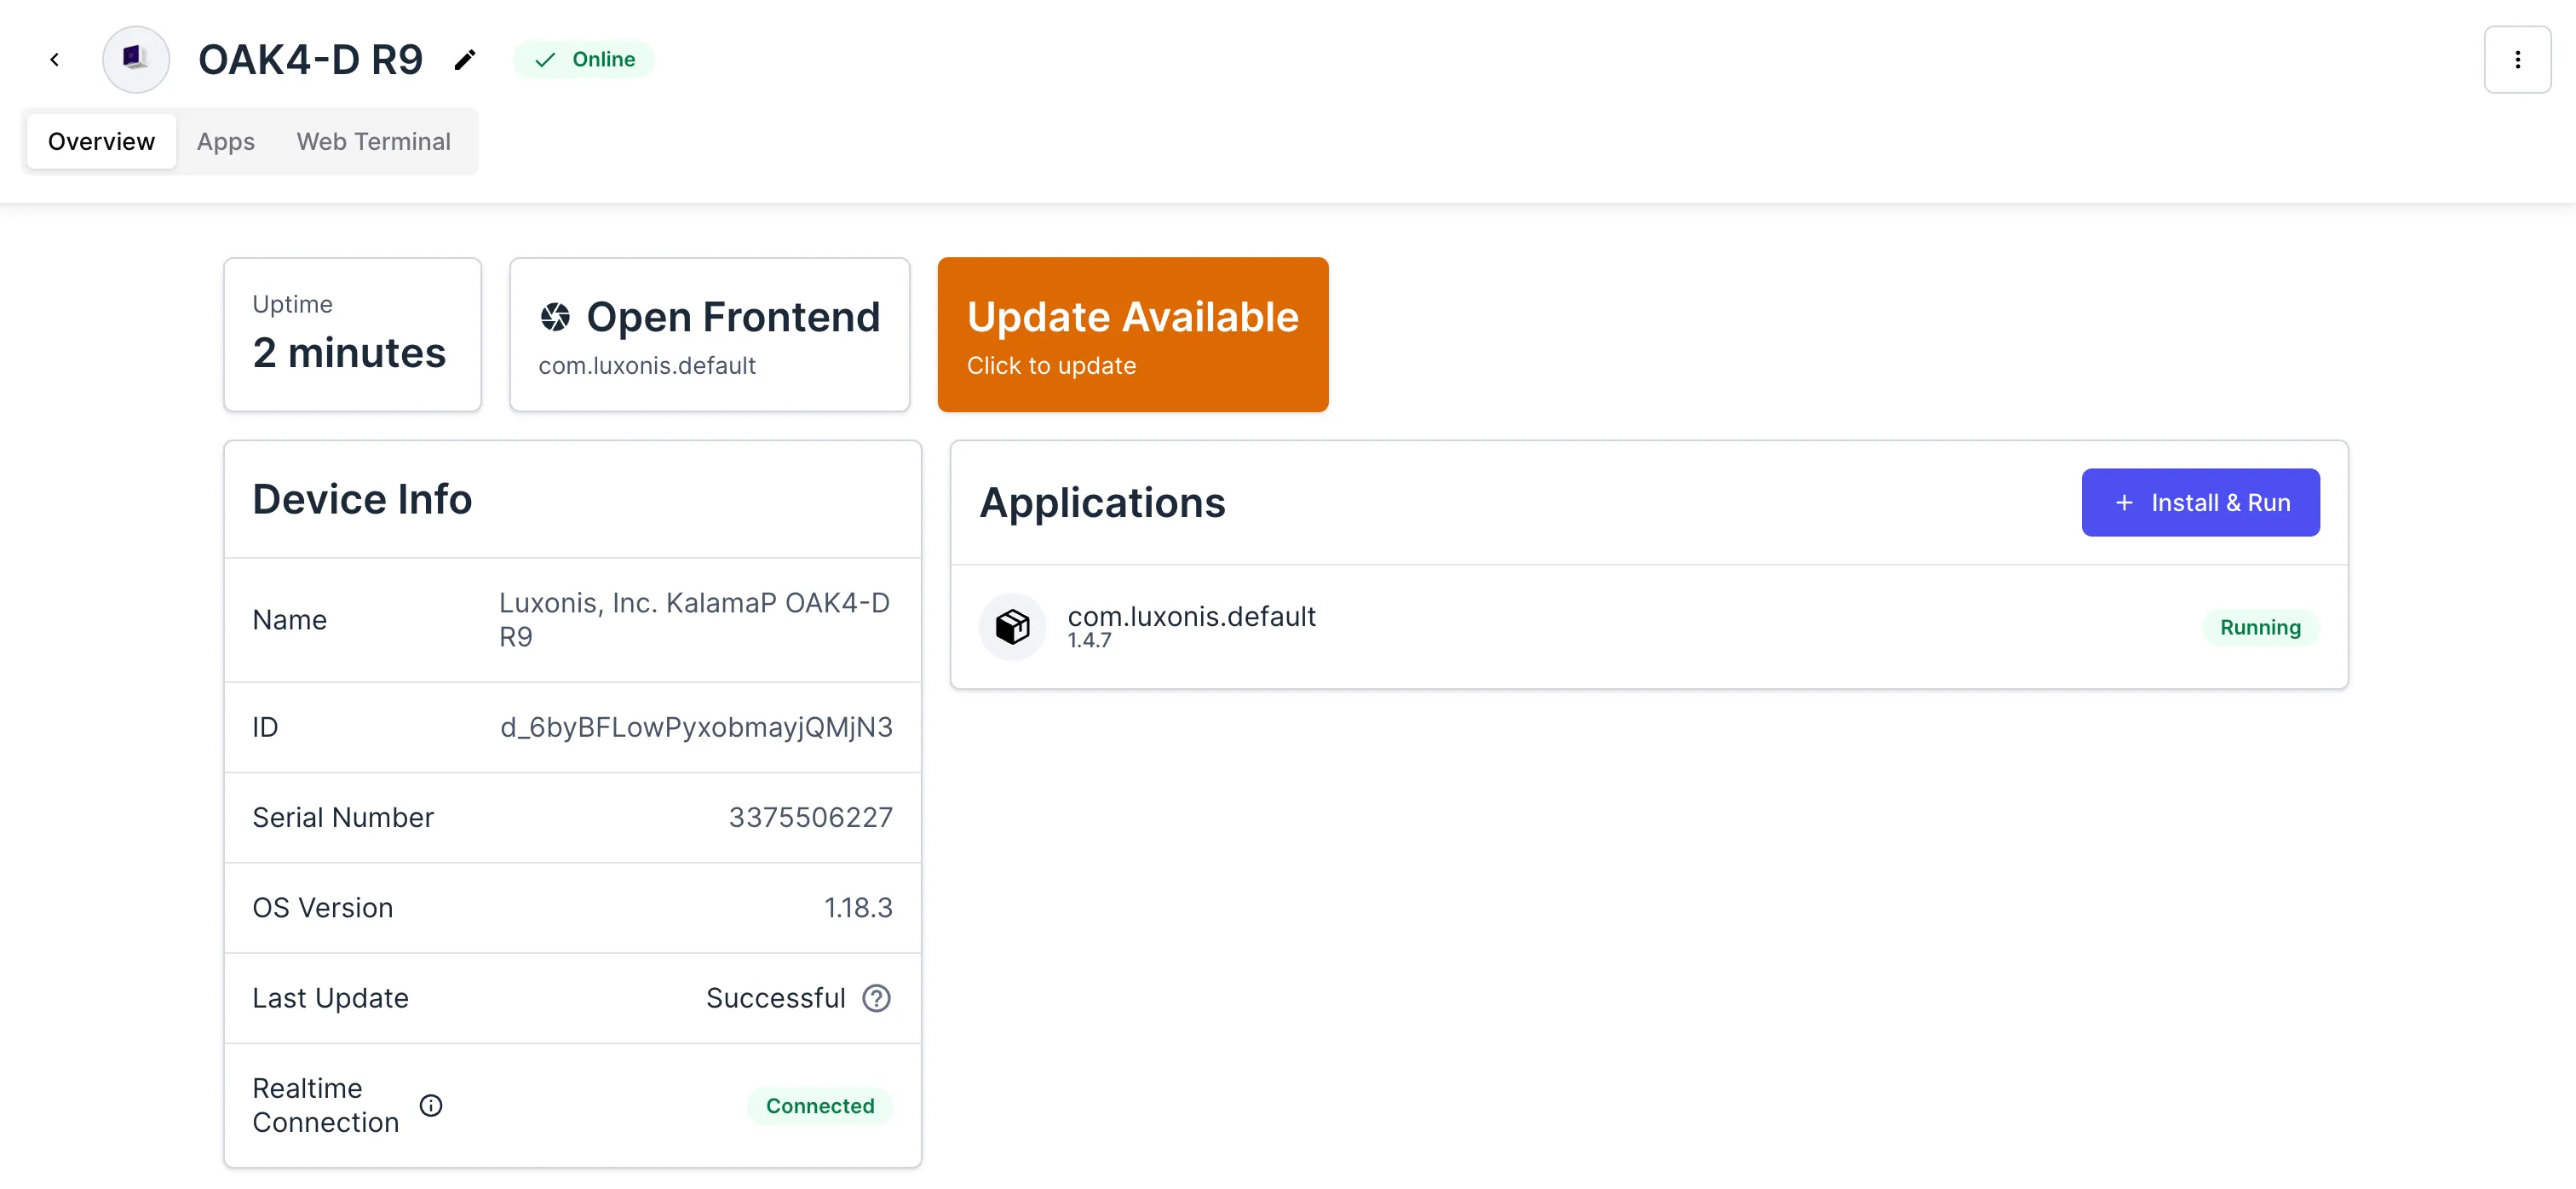Viewport: 2576px width, 1189px height.
Task: Click the OAK4-D device avatar thumbnail
Action: point(136,60)
